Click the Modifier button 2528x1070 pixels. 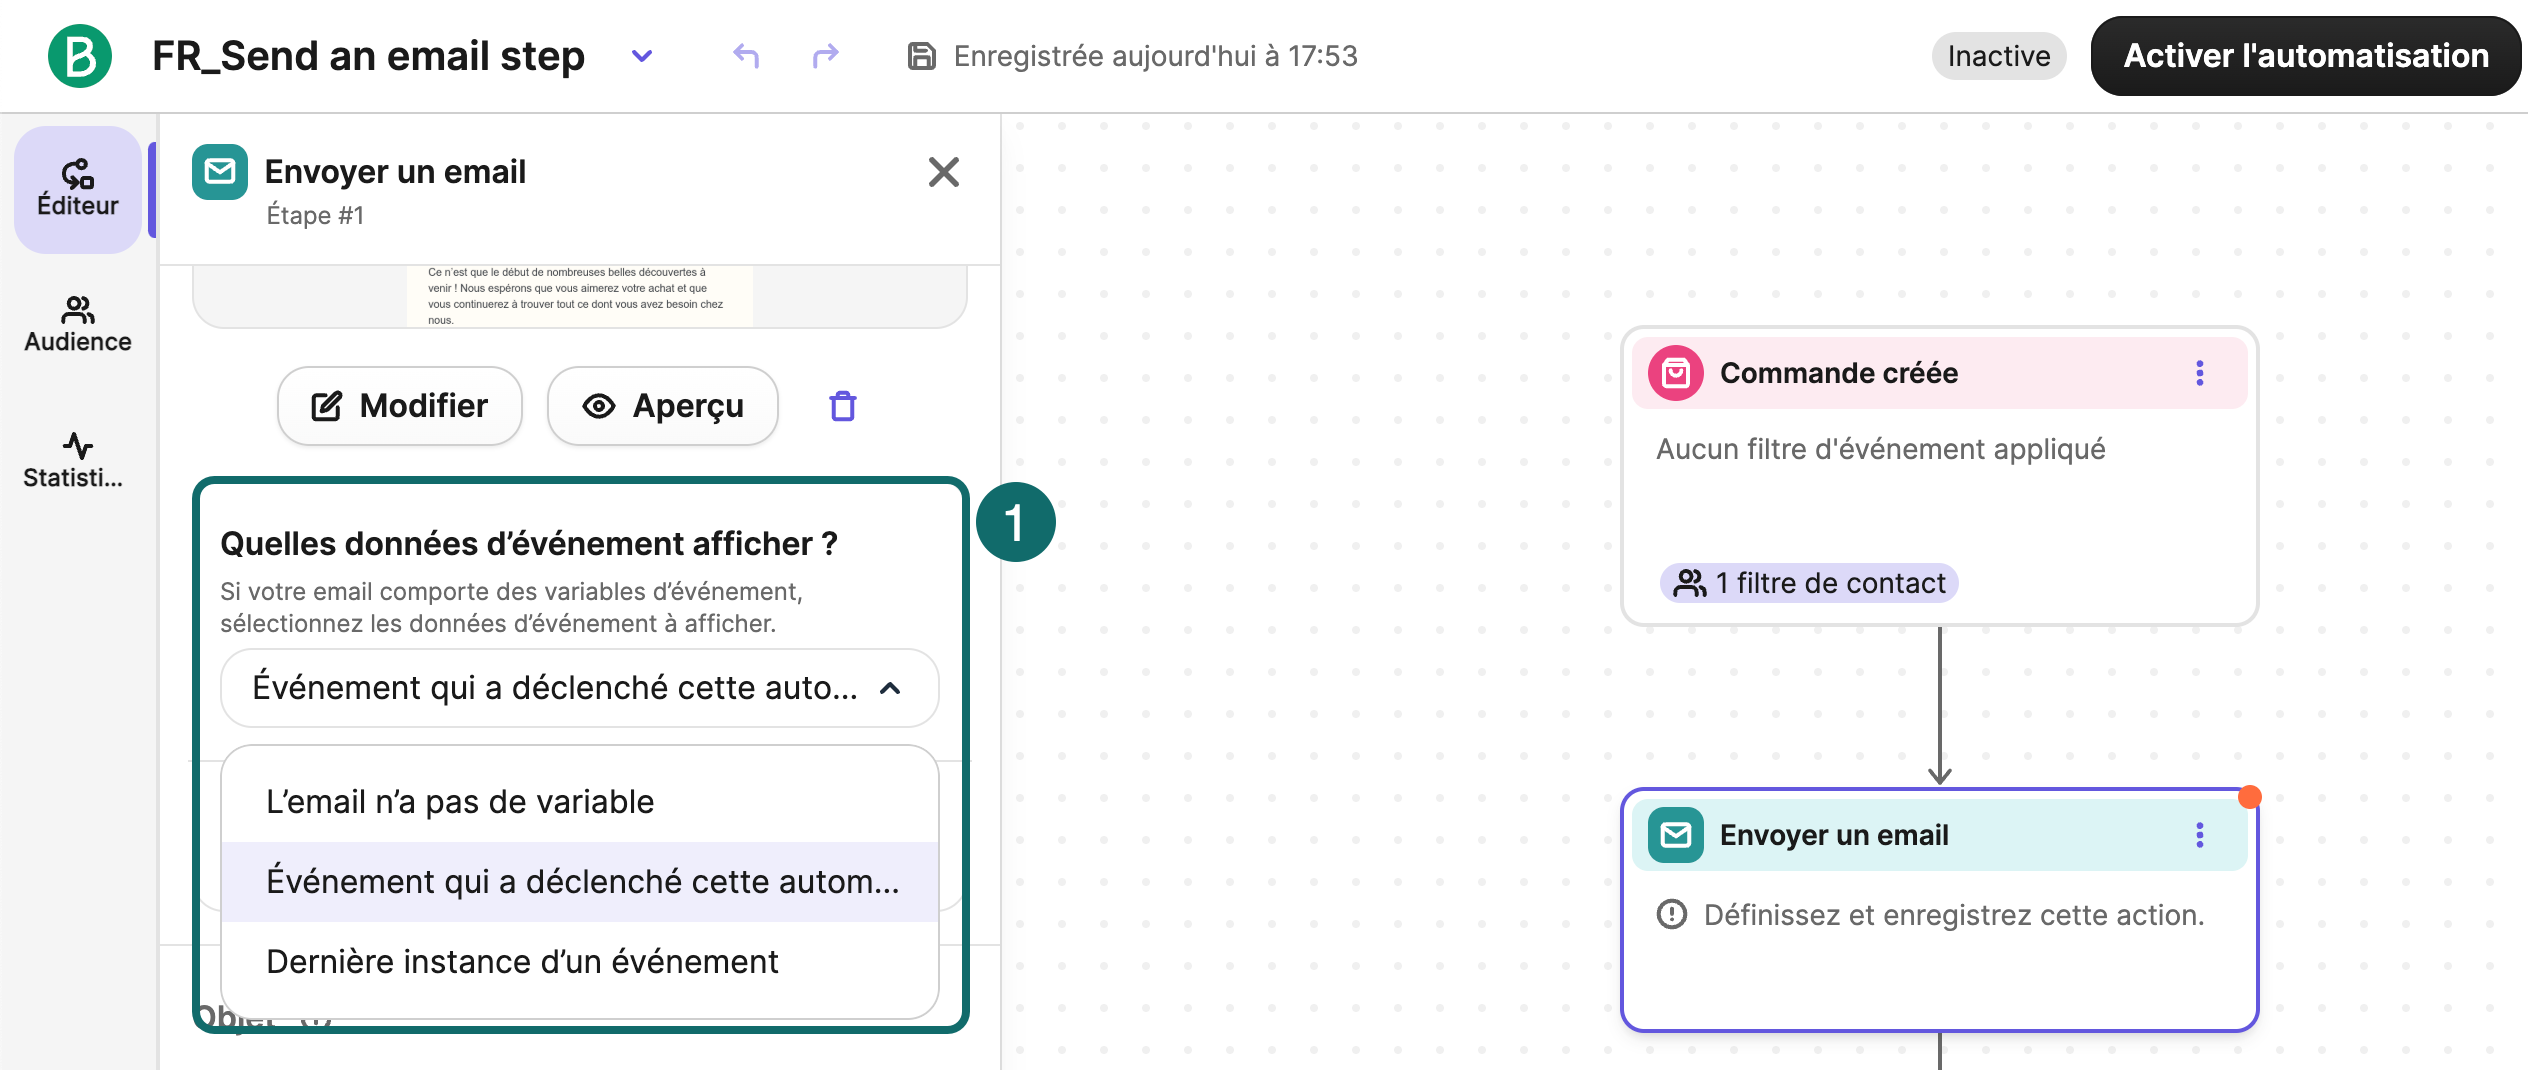click(400, 406)
